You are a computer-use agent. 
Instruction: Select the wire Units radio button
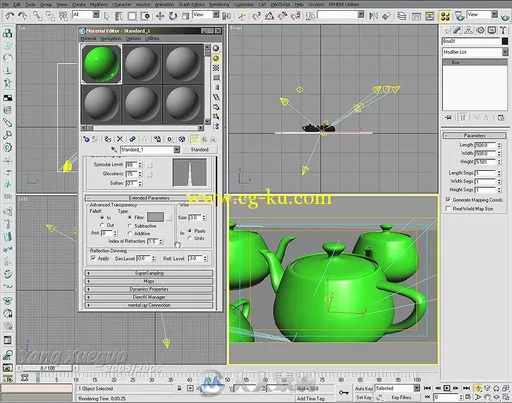pos(190,238)
